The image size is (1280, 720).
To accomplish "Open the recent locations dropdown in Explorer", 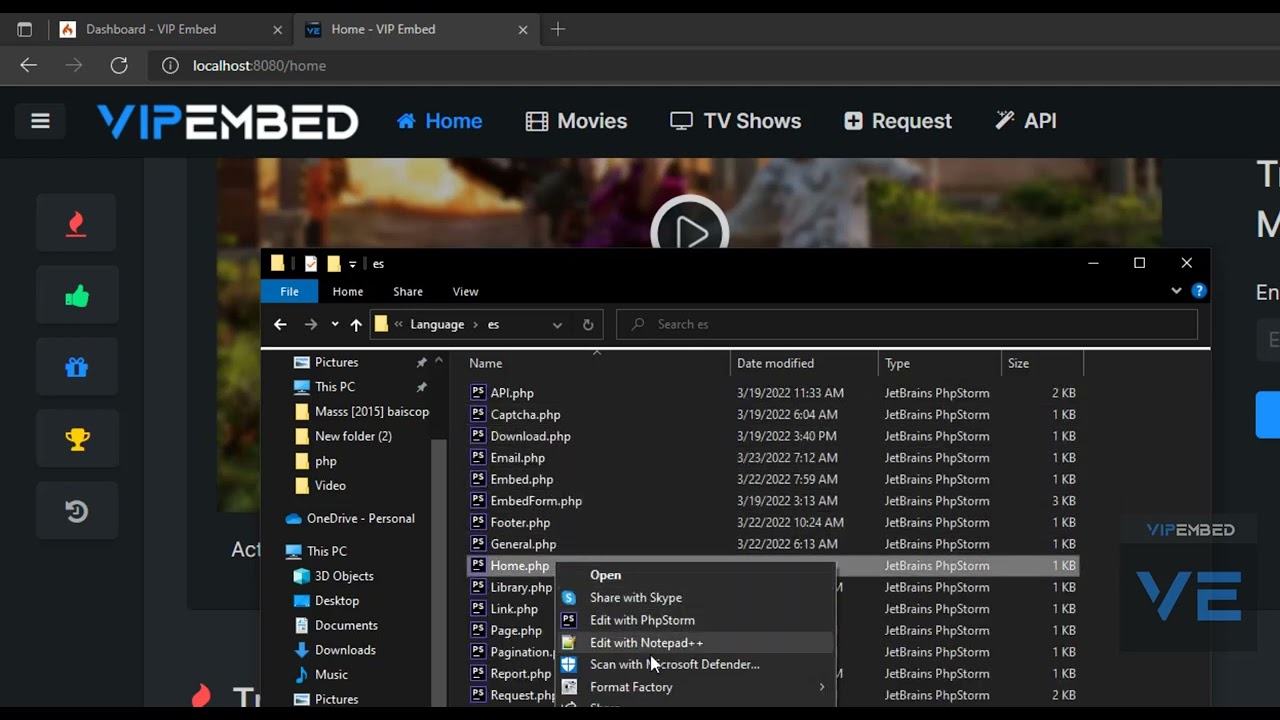I will coord(334,324).
